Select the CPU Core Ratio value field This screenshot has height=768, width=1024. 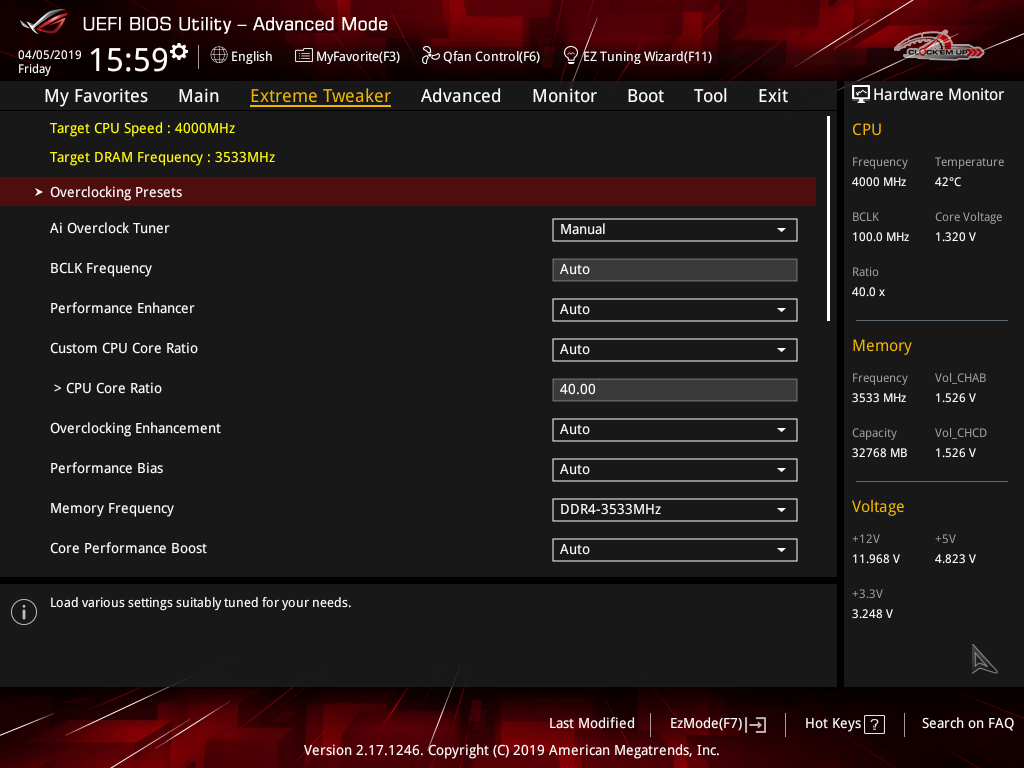(x=674, y=389)
